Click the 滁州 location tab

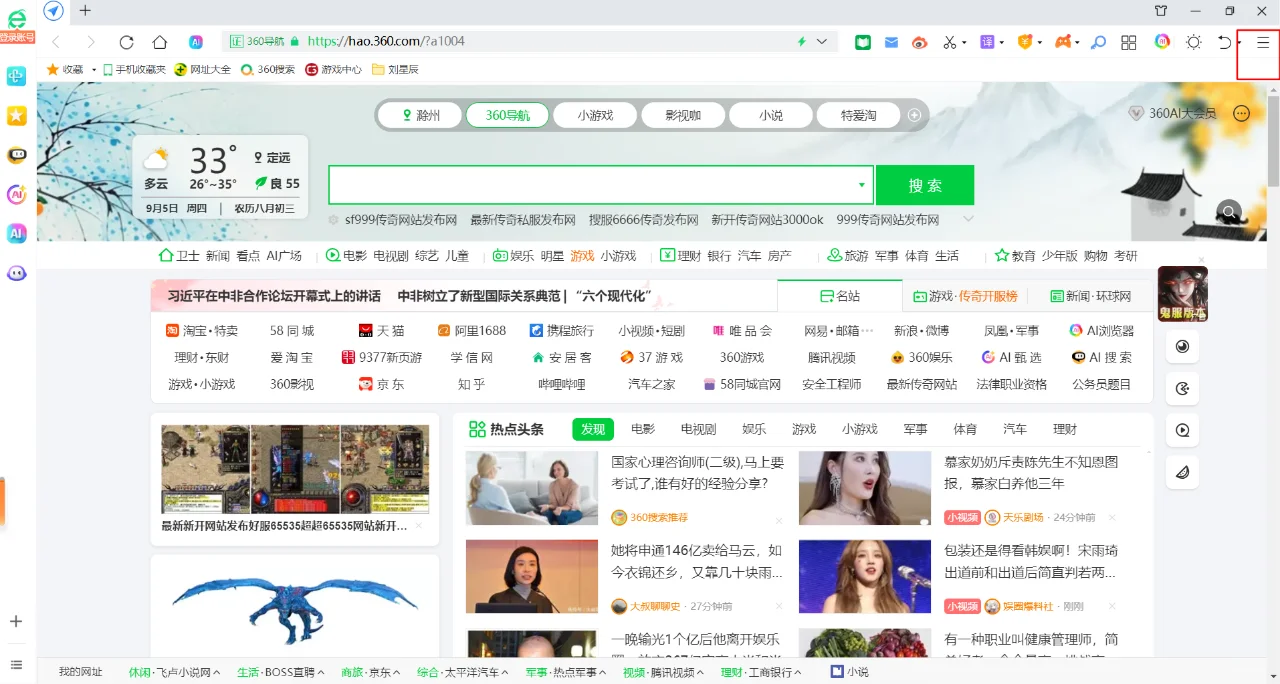click(x=421, y=115)
